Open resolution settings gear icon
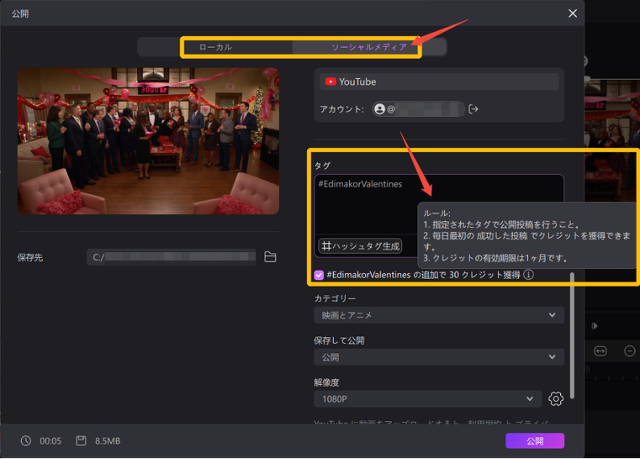 point(556,399)
